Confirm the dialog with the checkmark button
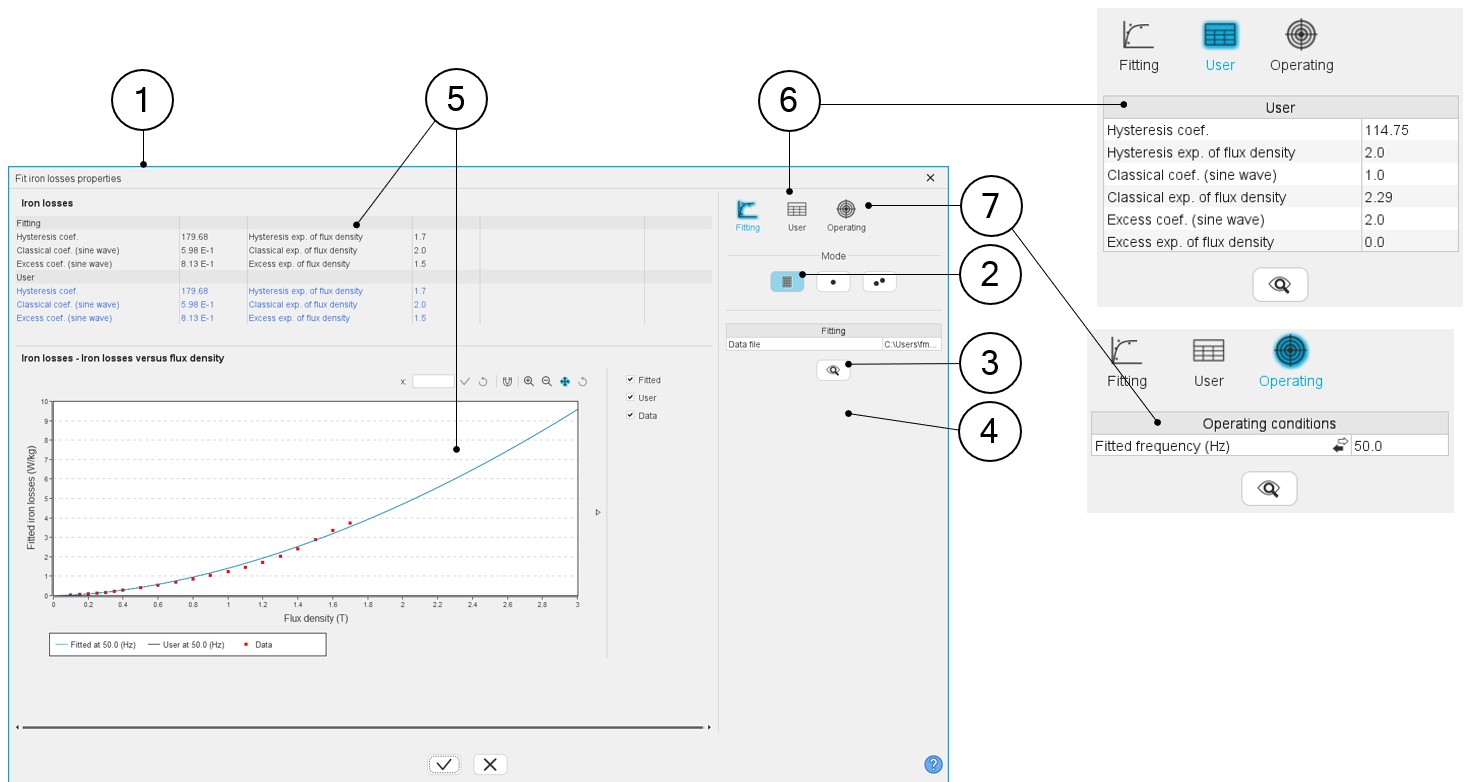The image size is (1467, 782). pos(445,764)
